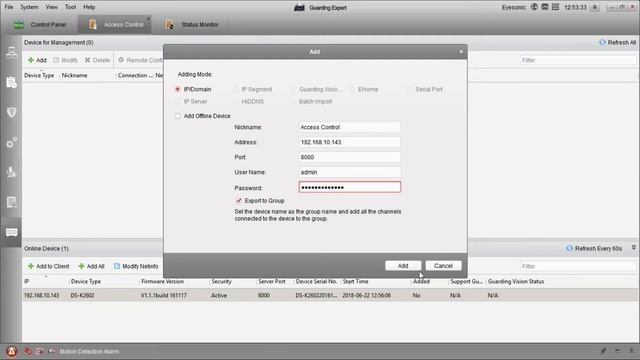The image size is (640, 360).
Task: Open the Help menu
Action: click(89, 7)
